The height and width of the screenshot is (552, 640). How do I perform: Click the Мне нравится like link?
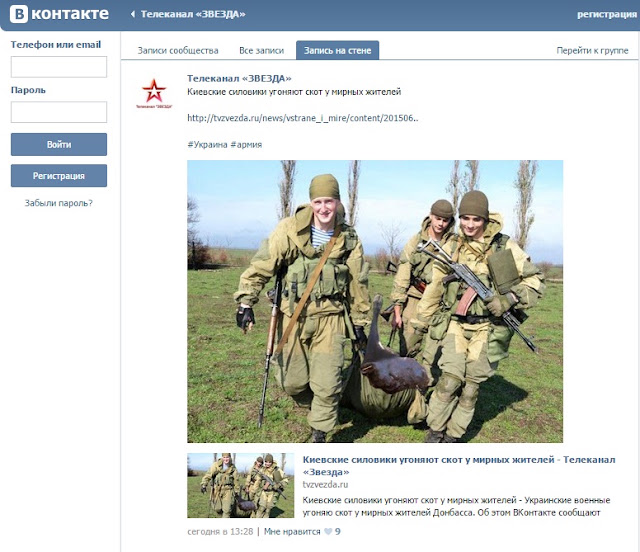click(292, 532)
